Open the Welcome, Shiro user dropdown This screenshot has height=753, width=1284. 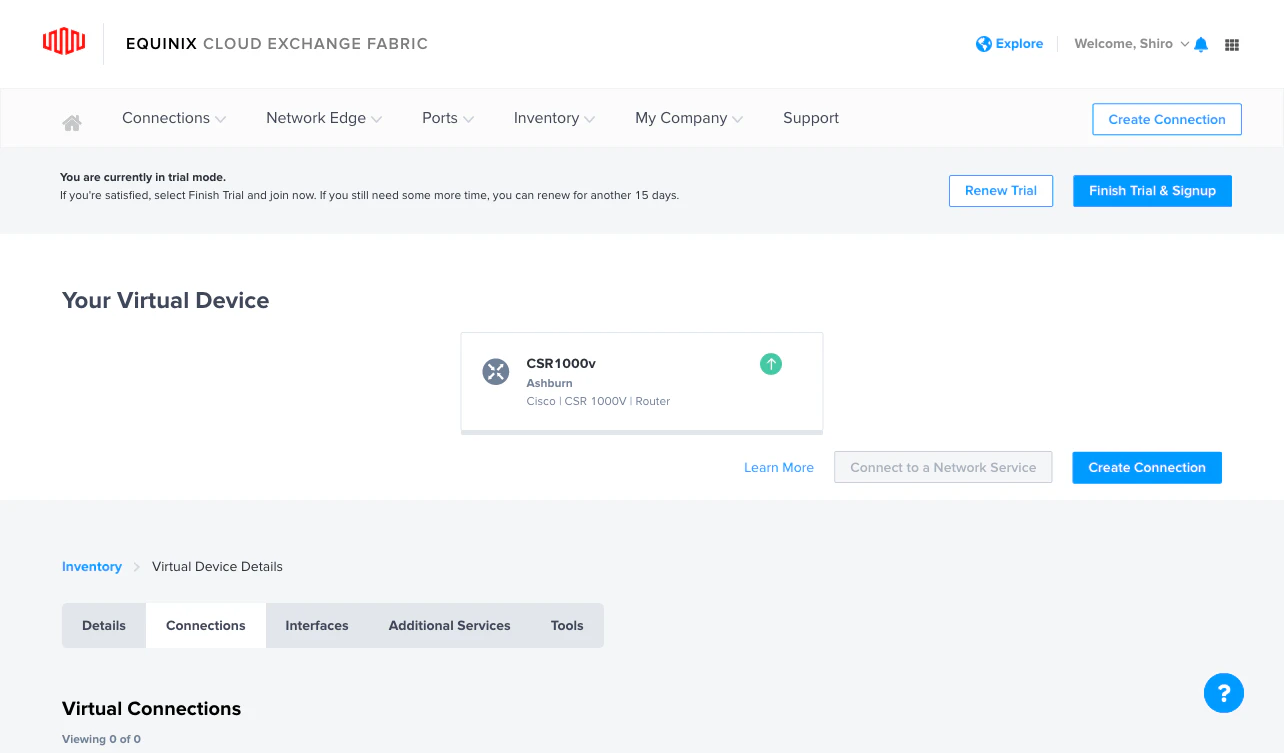pyautogui.click(x=1131, y=44)
